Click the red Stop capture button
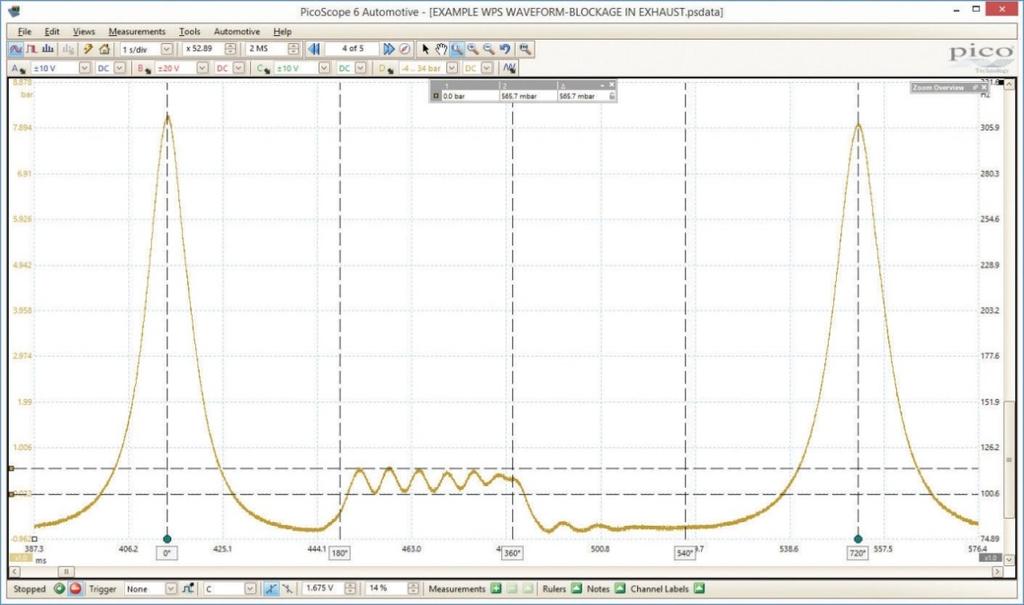 pyautogui.click(x=76, y=589)
